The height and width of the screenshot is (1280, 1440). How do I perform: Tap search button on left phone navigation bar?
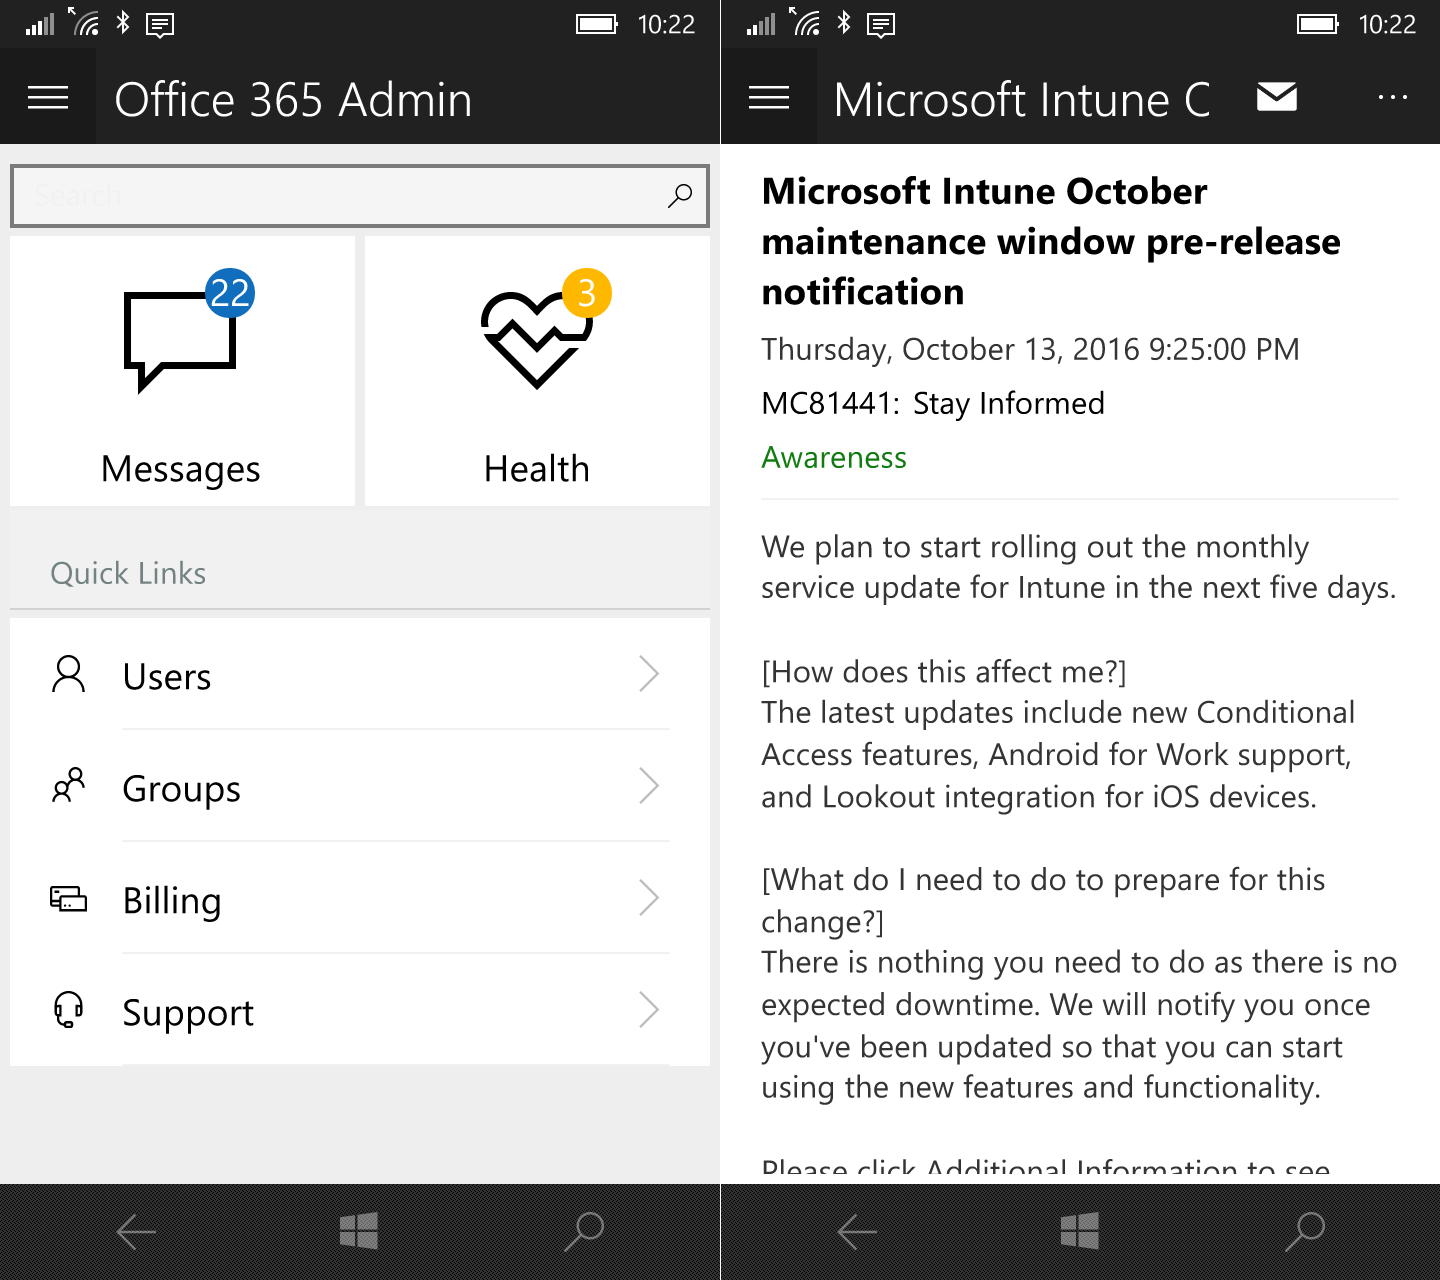pyautogui.click(x=584, y=1231)
